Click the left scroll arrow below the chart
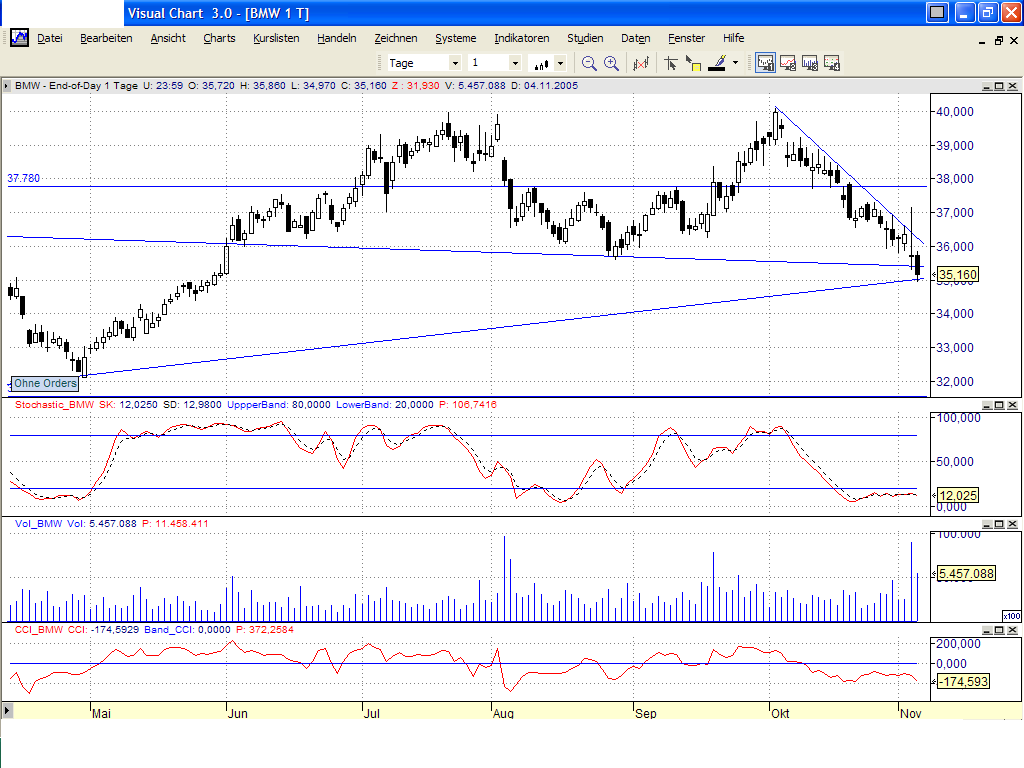 tap(9, 713)
